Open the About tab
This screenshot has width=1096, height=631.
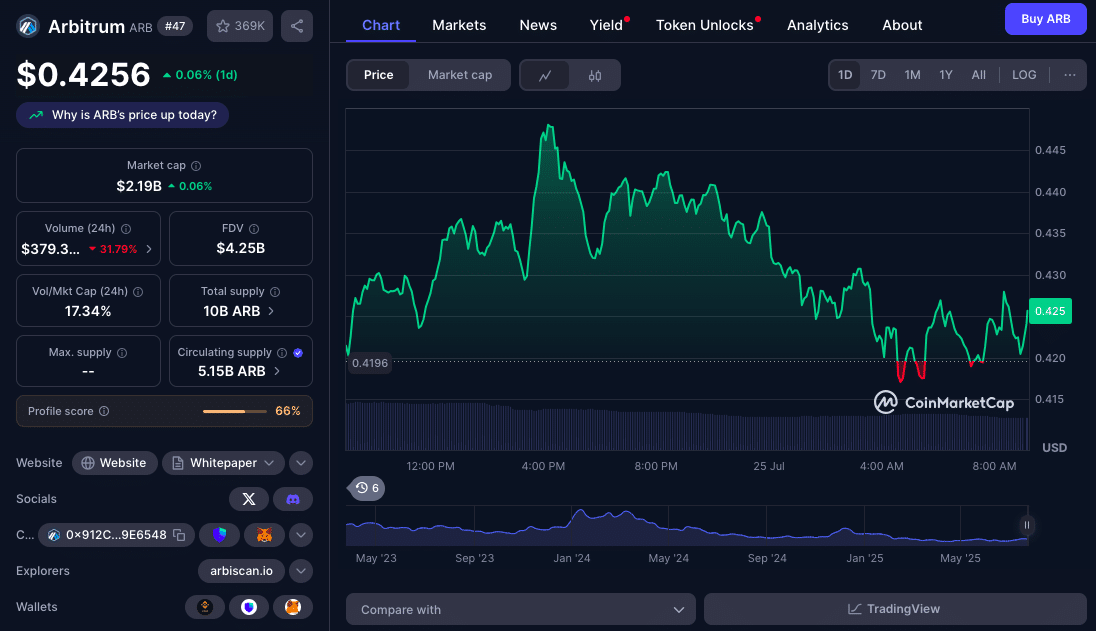(x=902, y=25)
